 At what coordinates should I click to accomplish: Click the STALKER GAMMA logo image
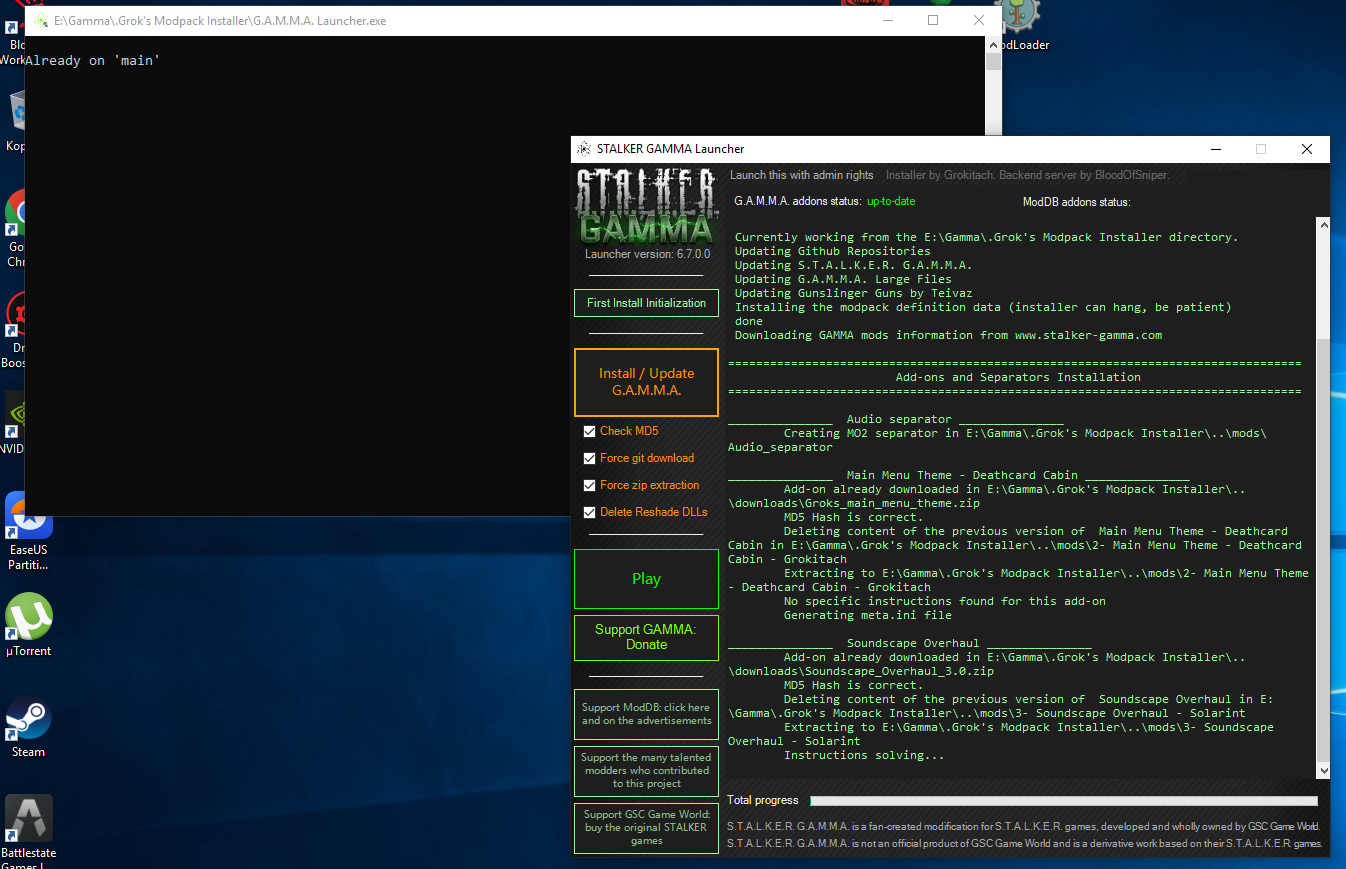point(646,207)
